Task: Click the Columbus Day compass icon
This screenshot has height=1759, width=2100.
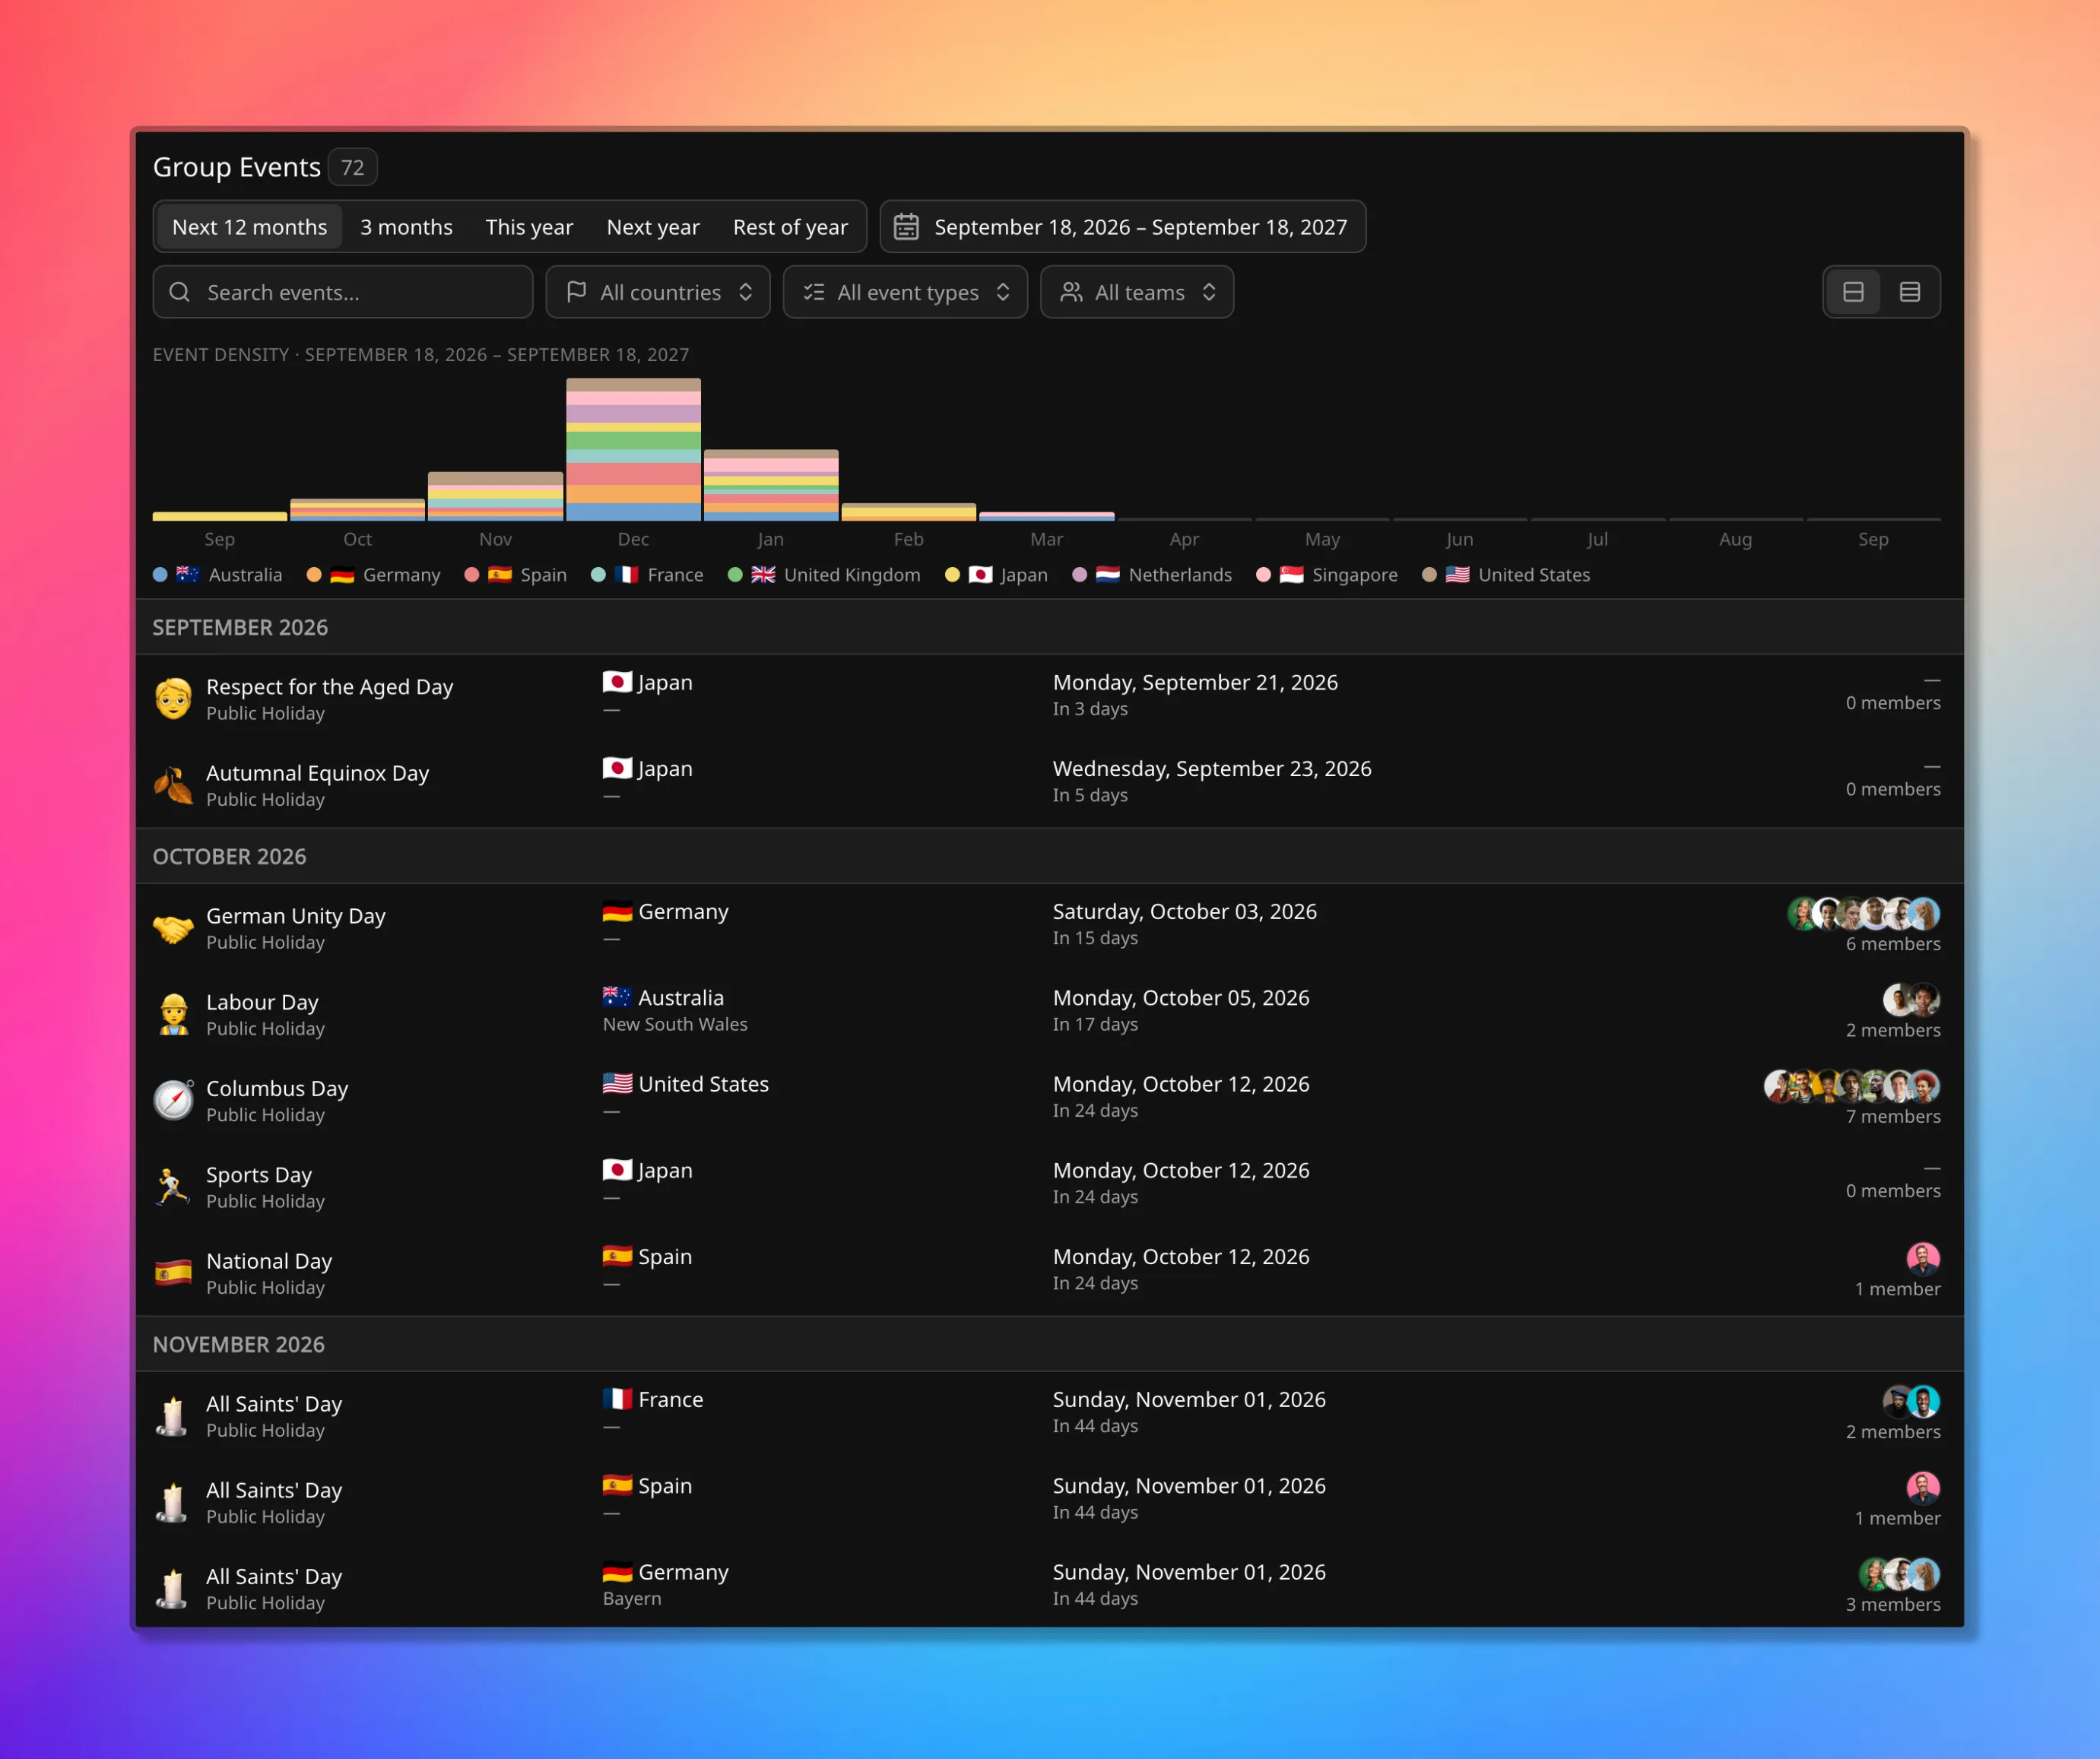Action: pos(173,1100)
